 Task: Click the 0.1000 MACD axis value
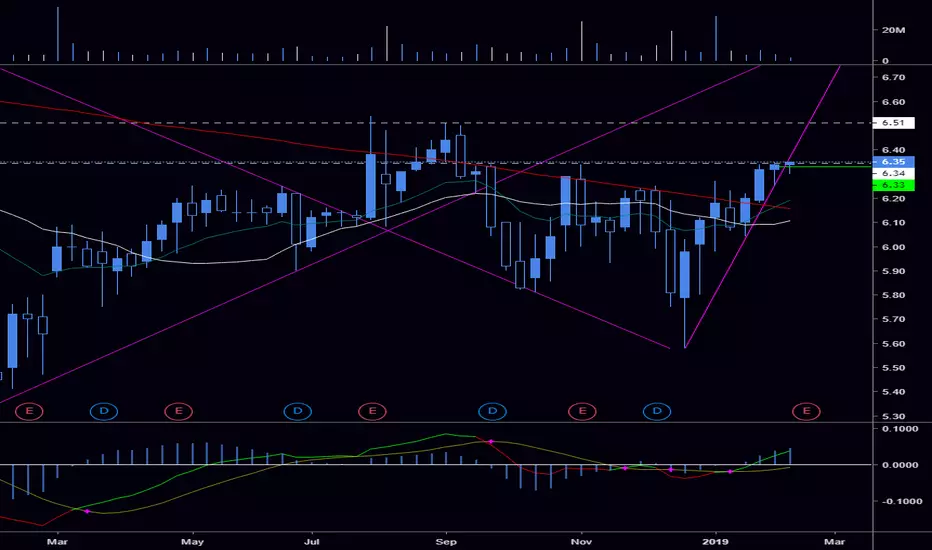point(900,429)
